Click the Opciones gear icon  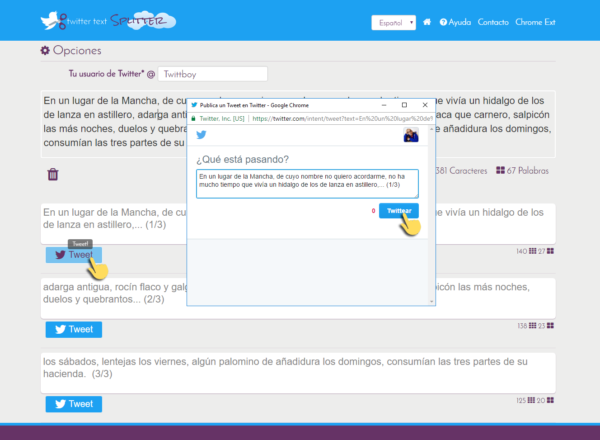click(x=45, y=50)
